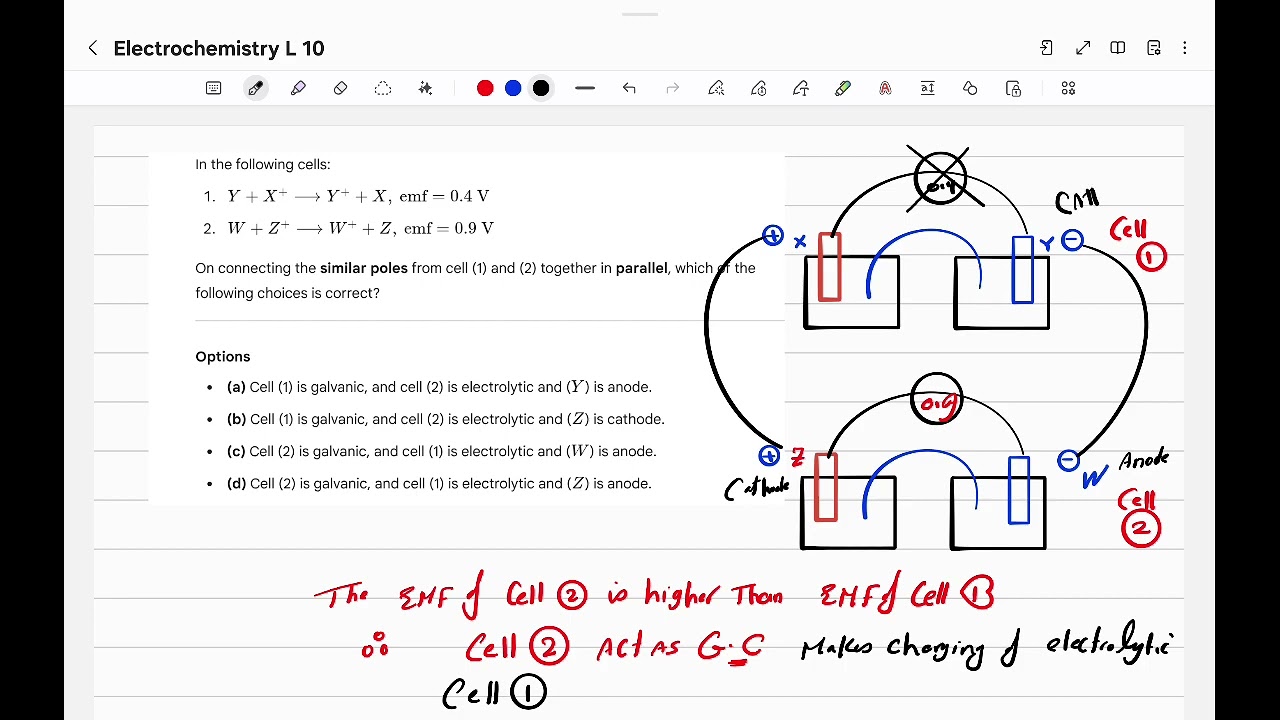1280x720 pixels.
Task: Go back using the arrow beside Electrochemistry title
Action: [x=93, y=48]
